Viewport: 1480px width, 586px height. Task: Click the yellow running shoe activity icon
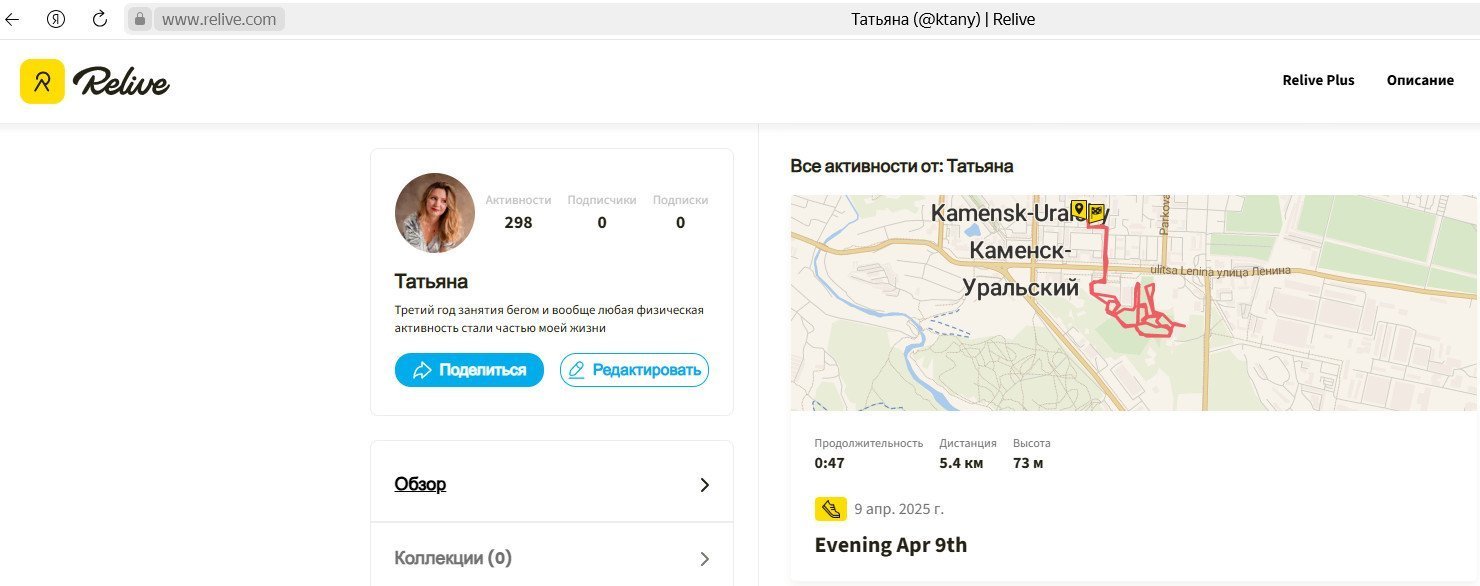pyautogui.click(x=831, y=509)
